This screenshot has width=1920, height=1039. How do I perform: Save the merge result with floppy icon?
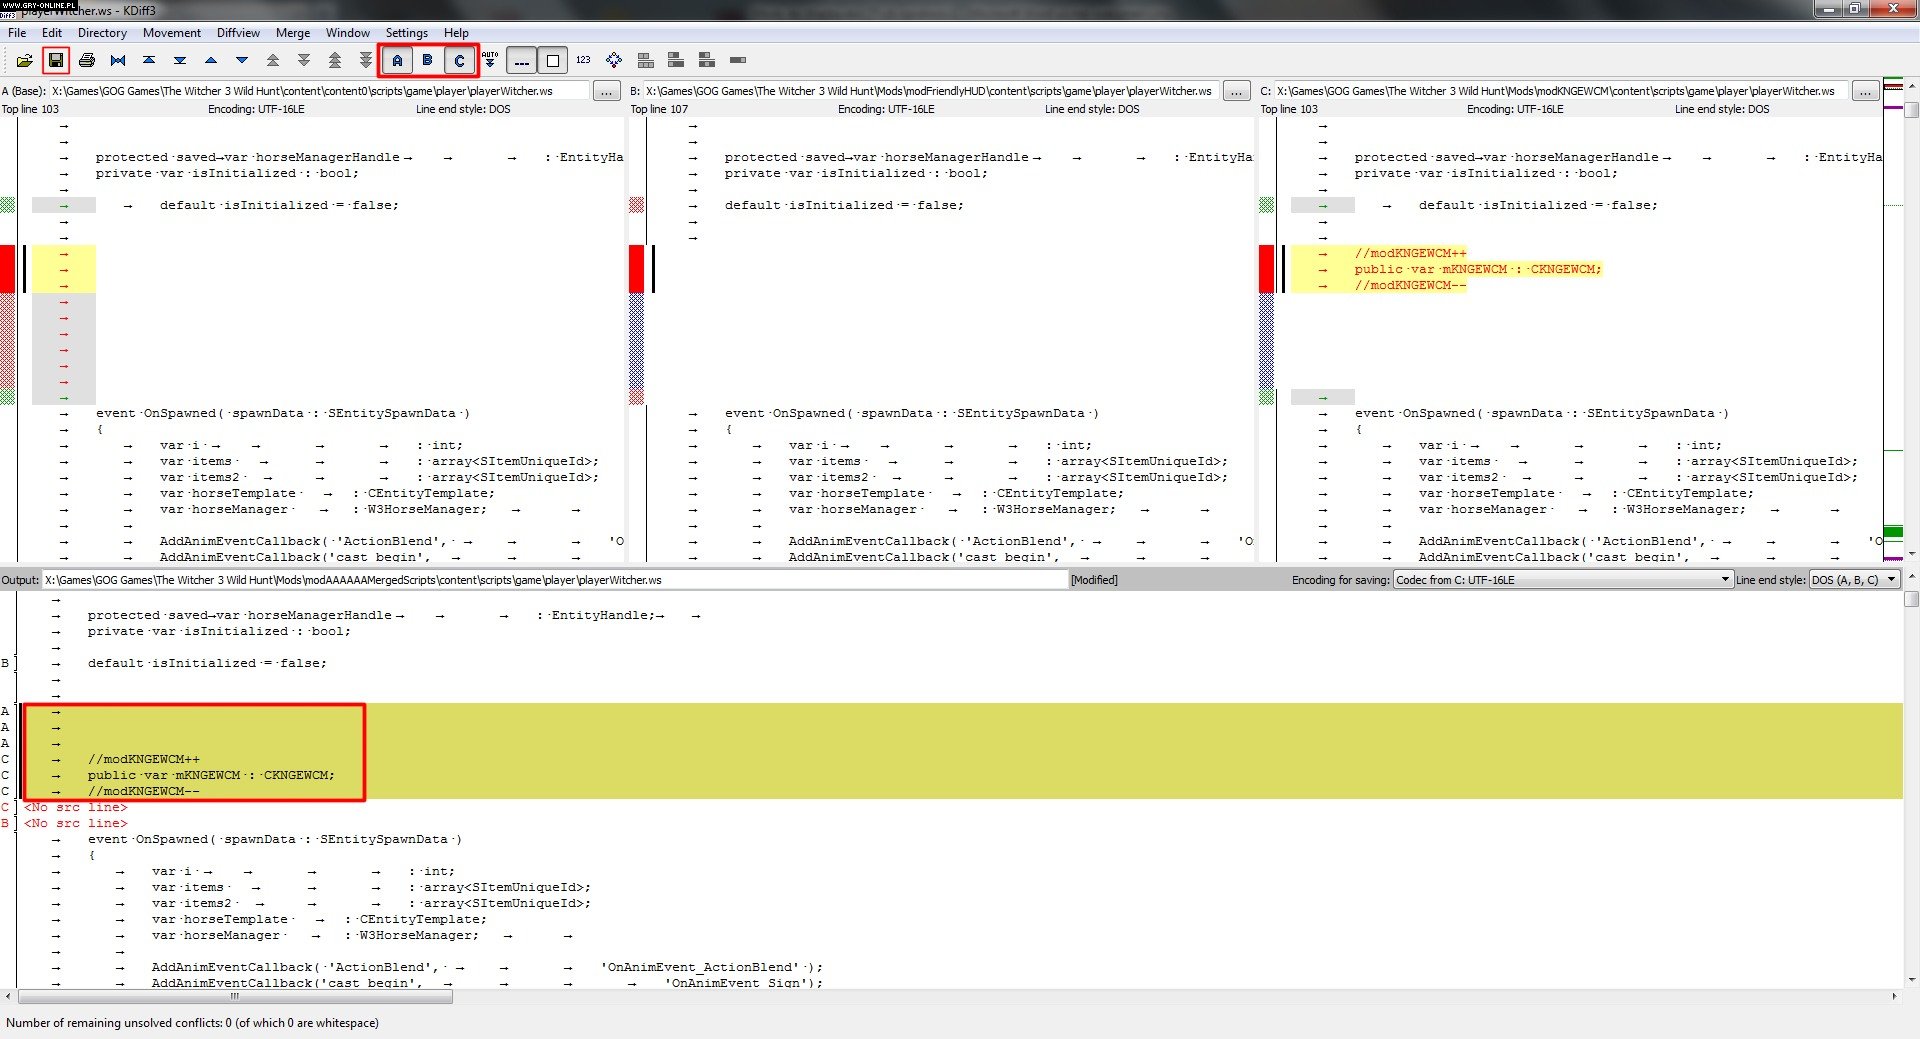56,61
